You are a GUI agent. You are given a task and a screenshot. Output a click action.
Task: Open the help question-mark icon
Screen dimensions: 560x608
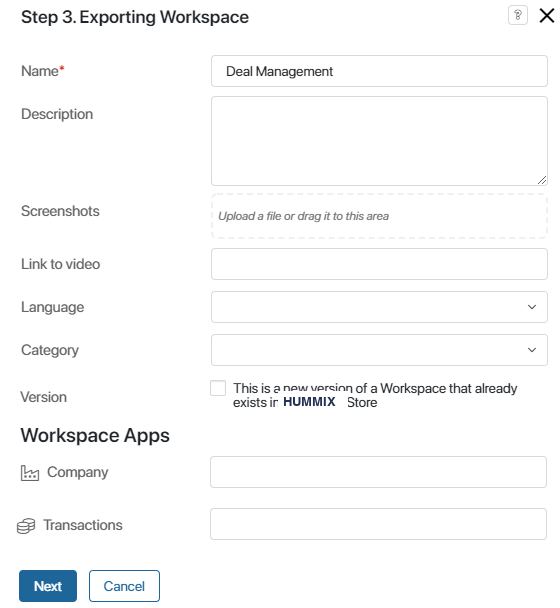(517, 16)
